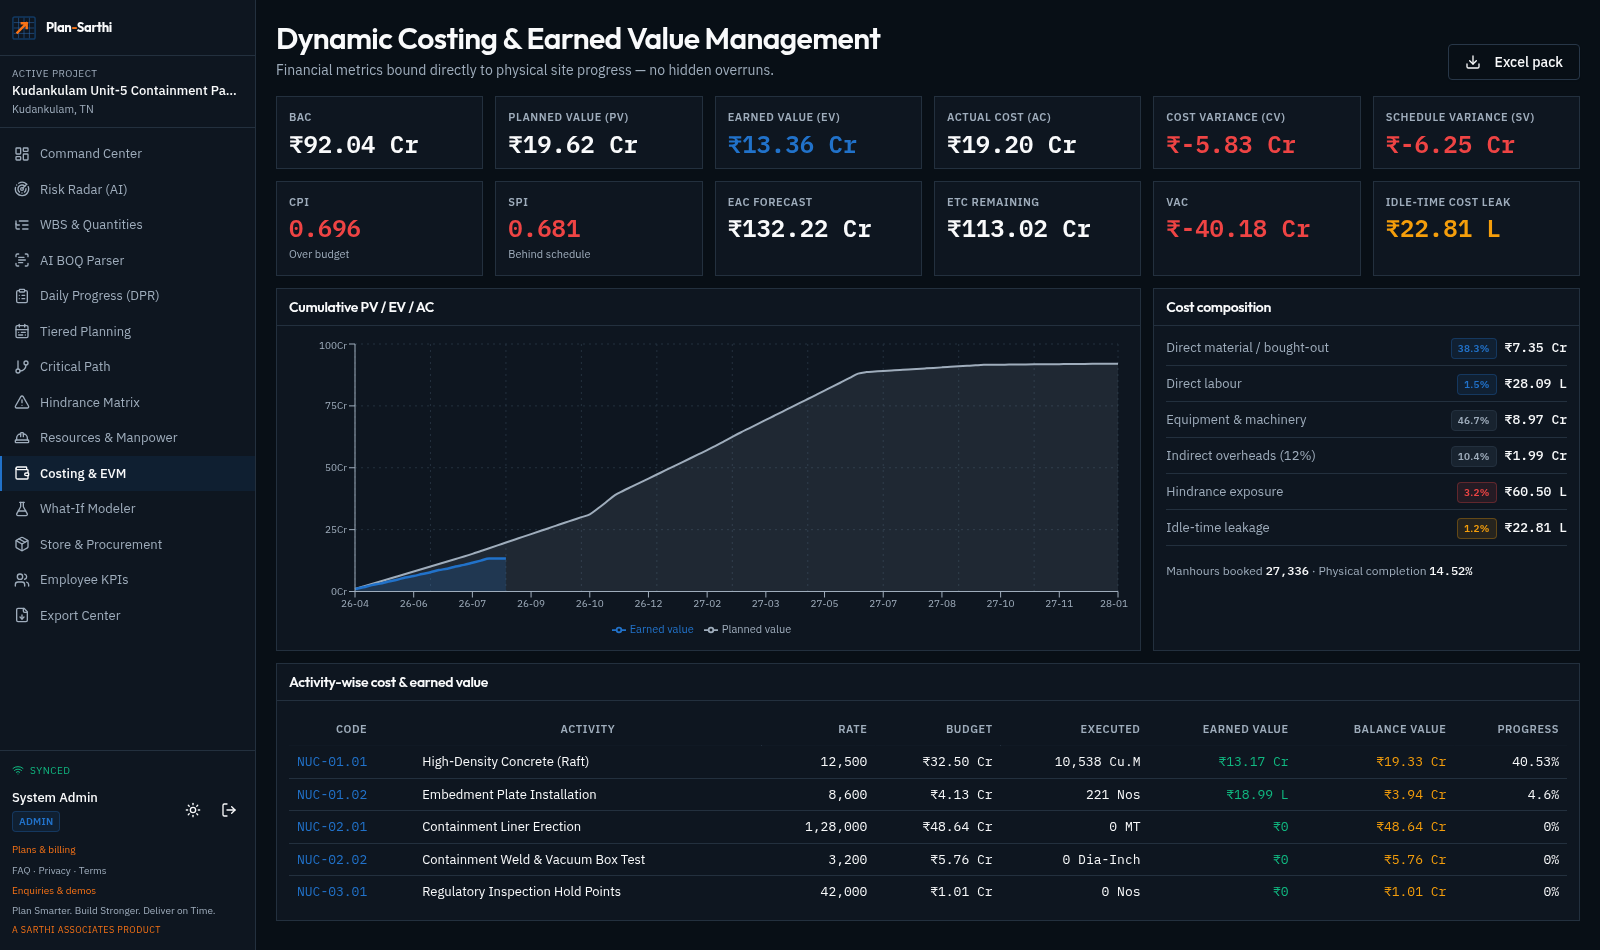The width and height of the screenshot is (1600, 950).
Task: Click the Command Center grid icon
Action: [x=22, y=154]
